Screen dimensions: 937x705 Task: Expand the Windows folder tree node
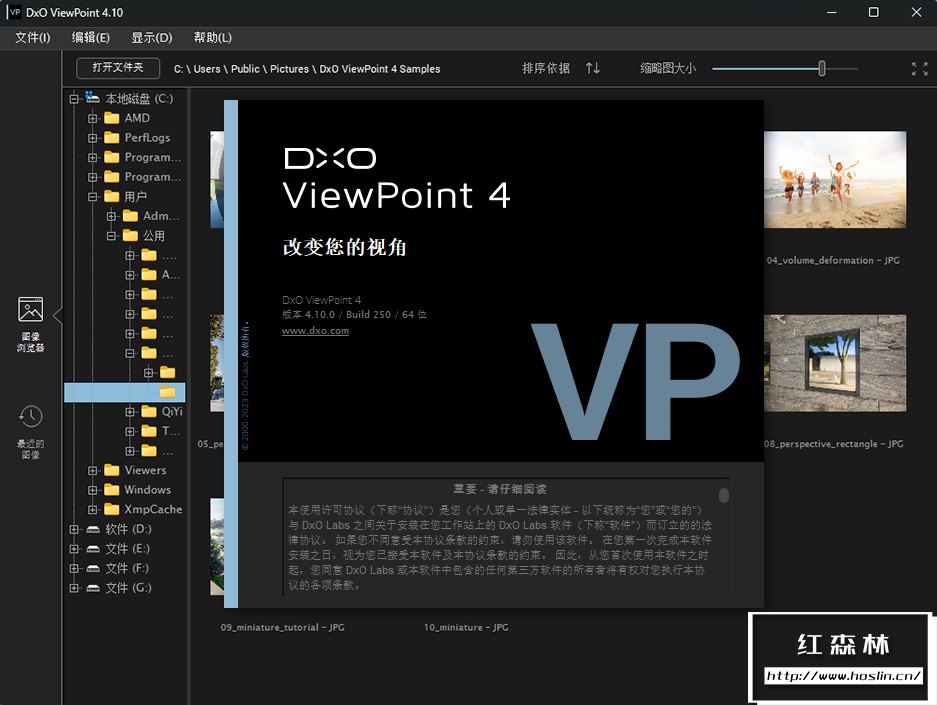click(x=93, y=490)
